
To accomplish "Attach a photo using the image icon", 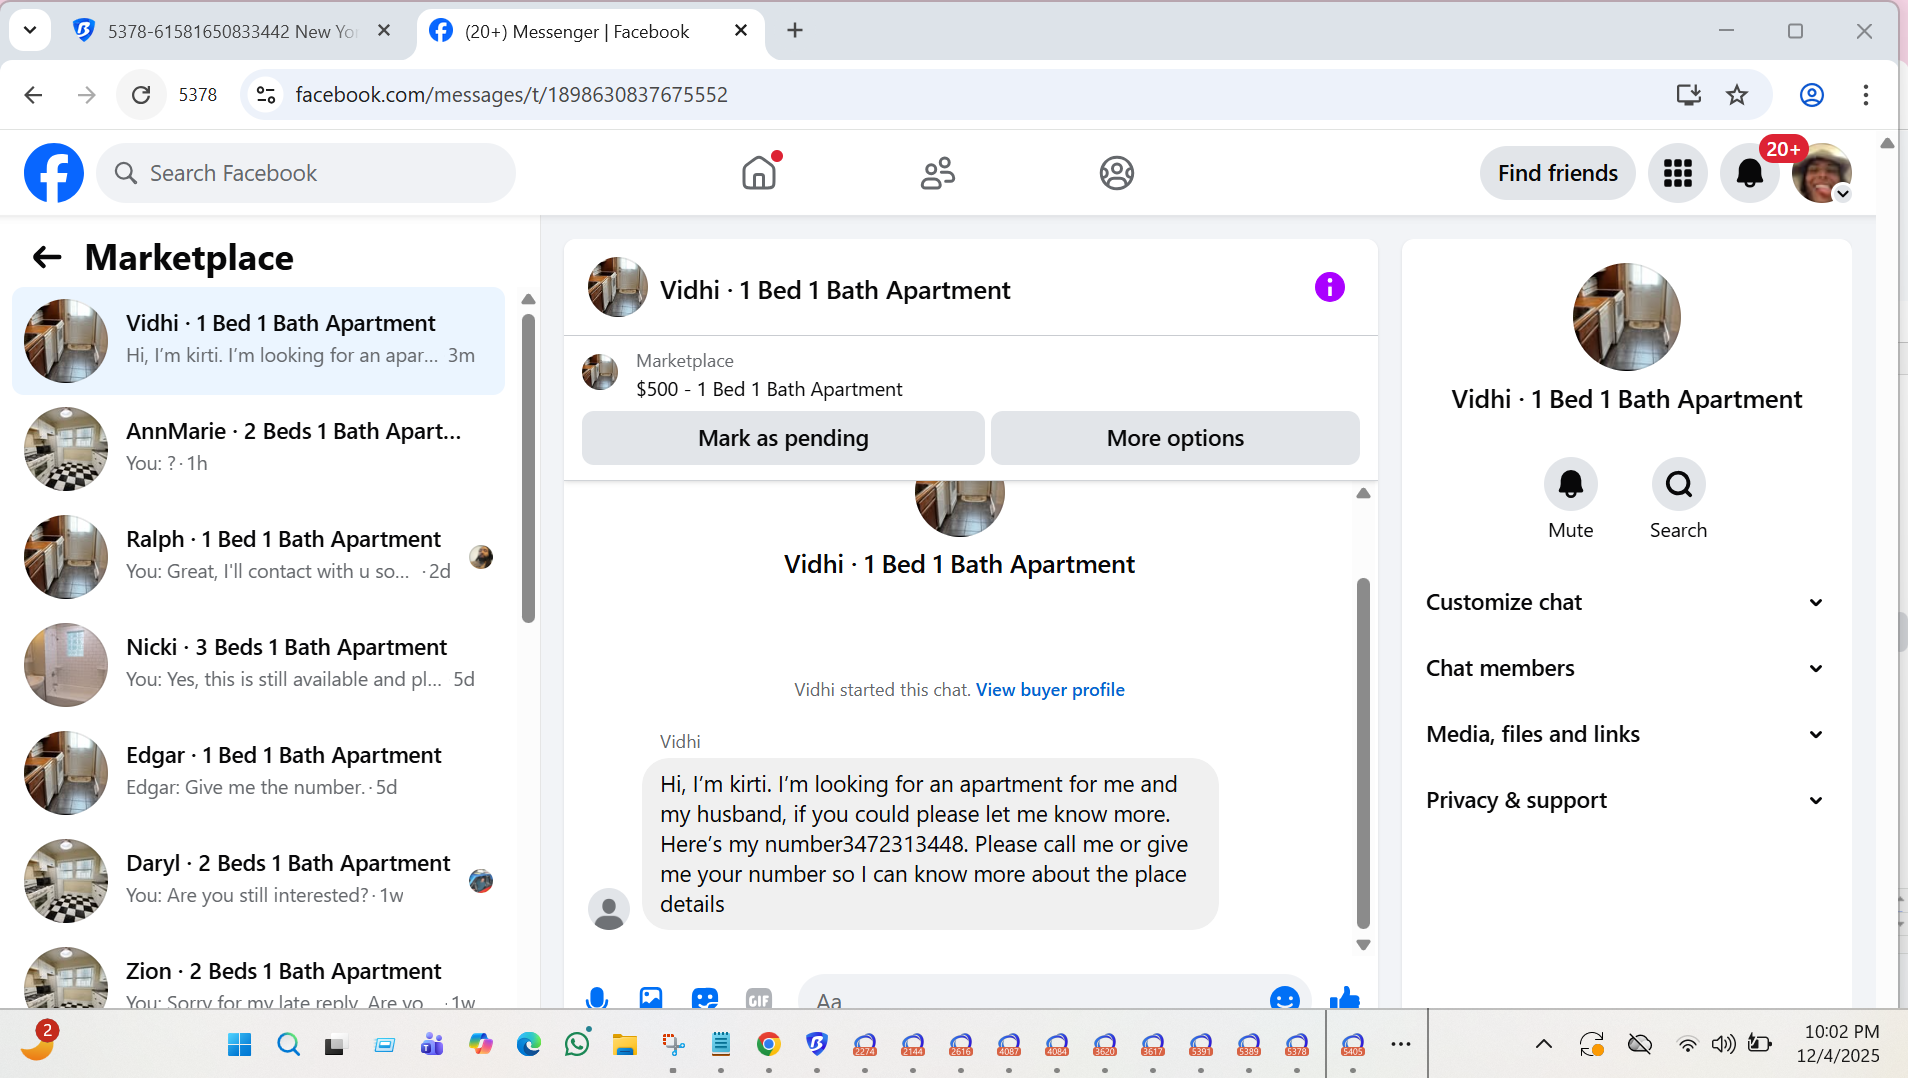I will coord(651,997).
